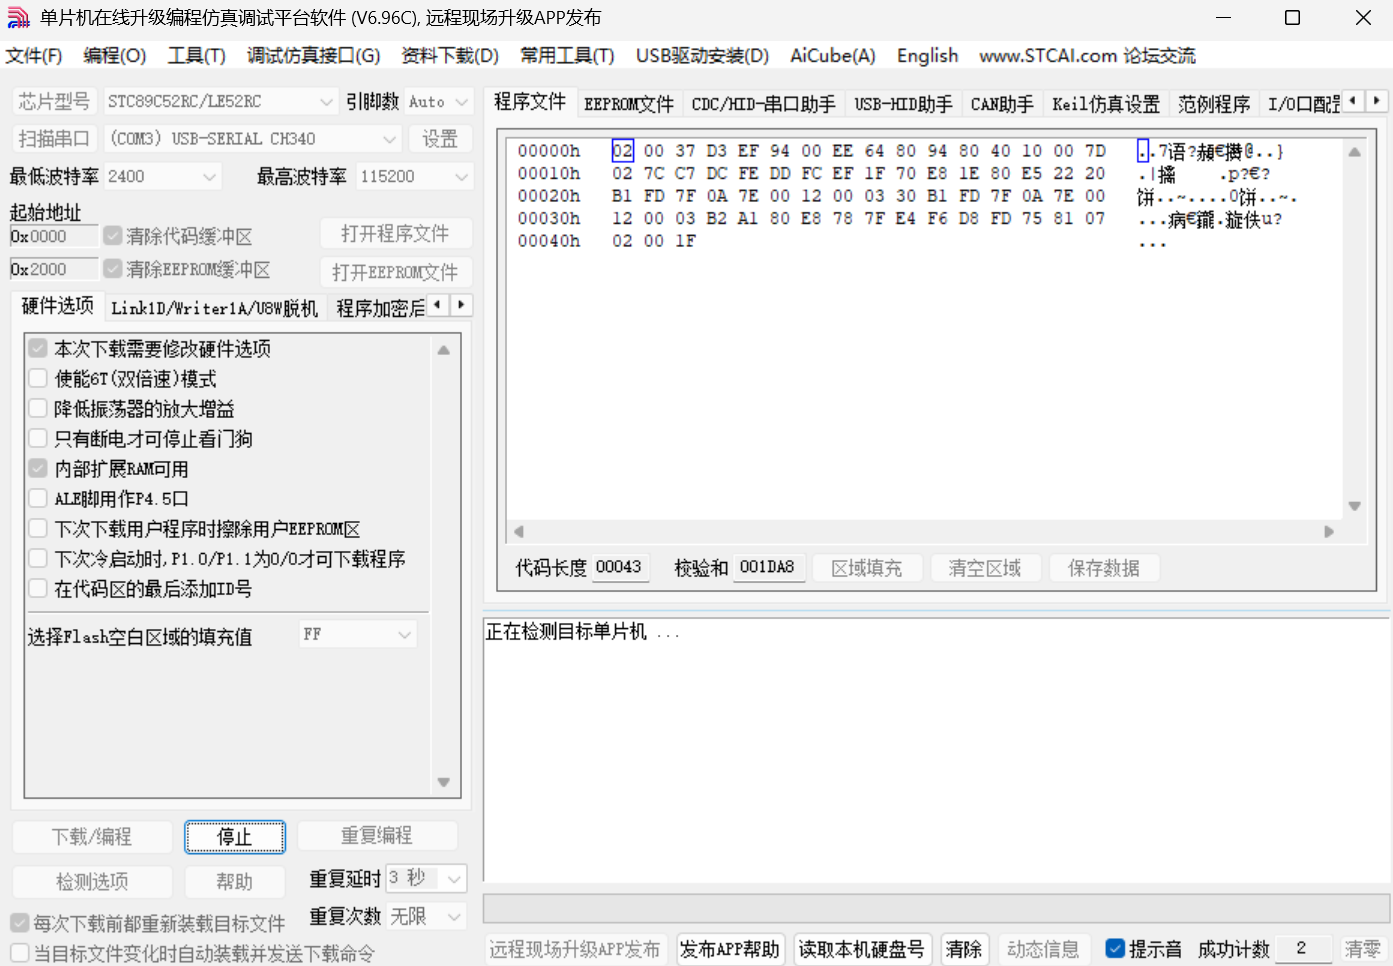Open 编程(O) menu
This screenshot has width=1393, height=966.
(x=114, y=56)
